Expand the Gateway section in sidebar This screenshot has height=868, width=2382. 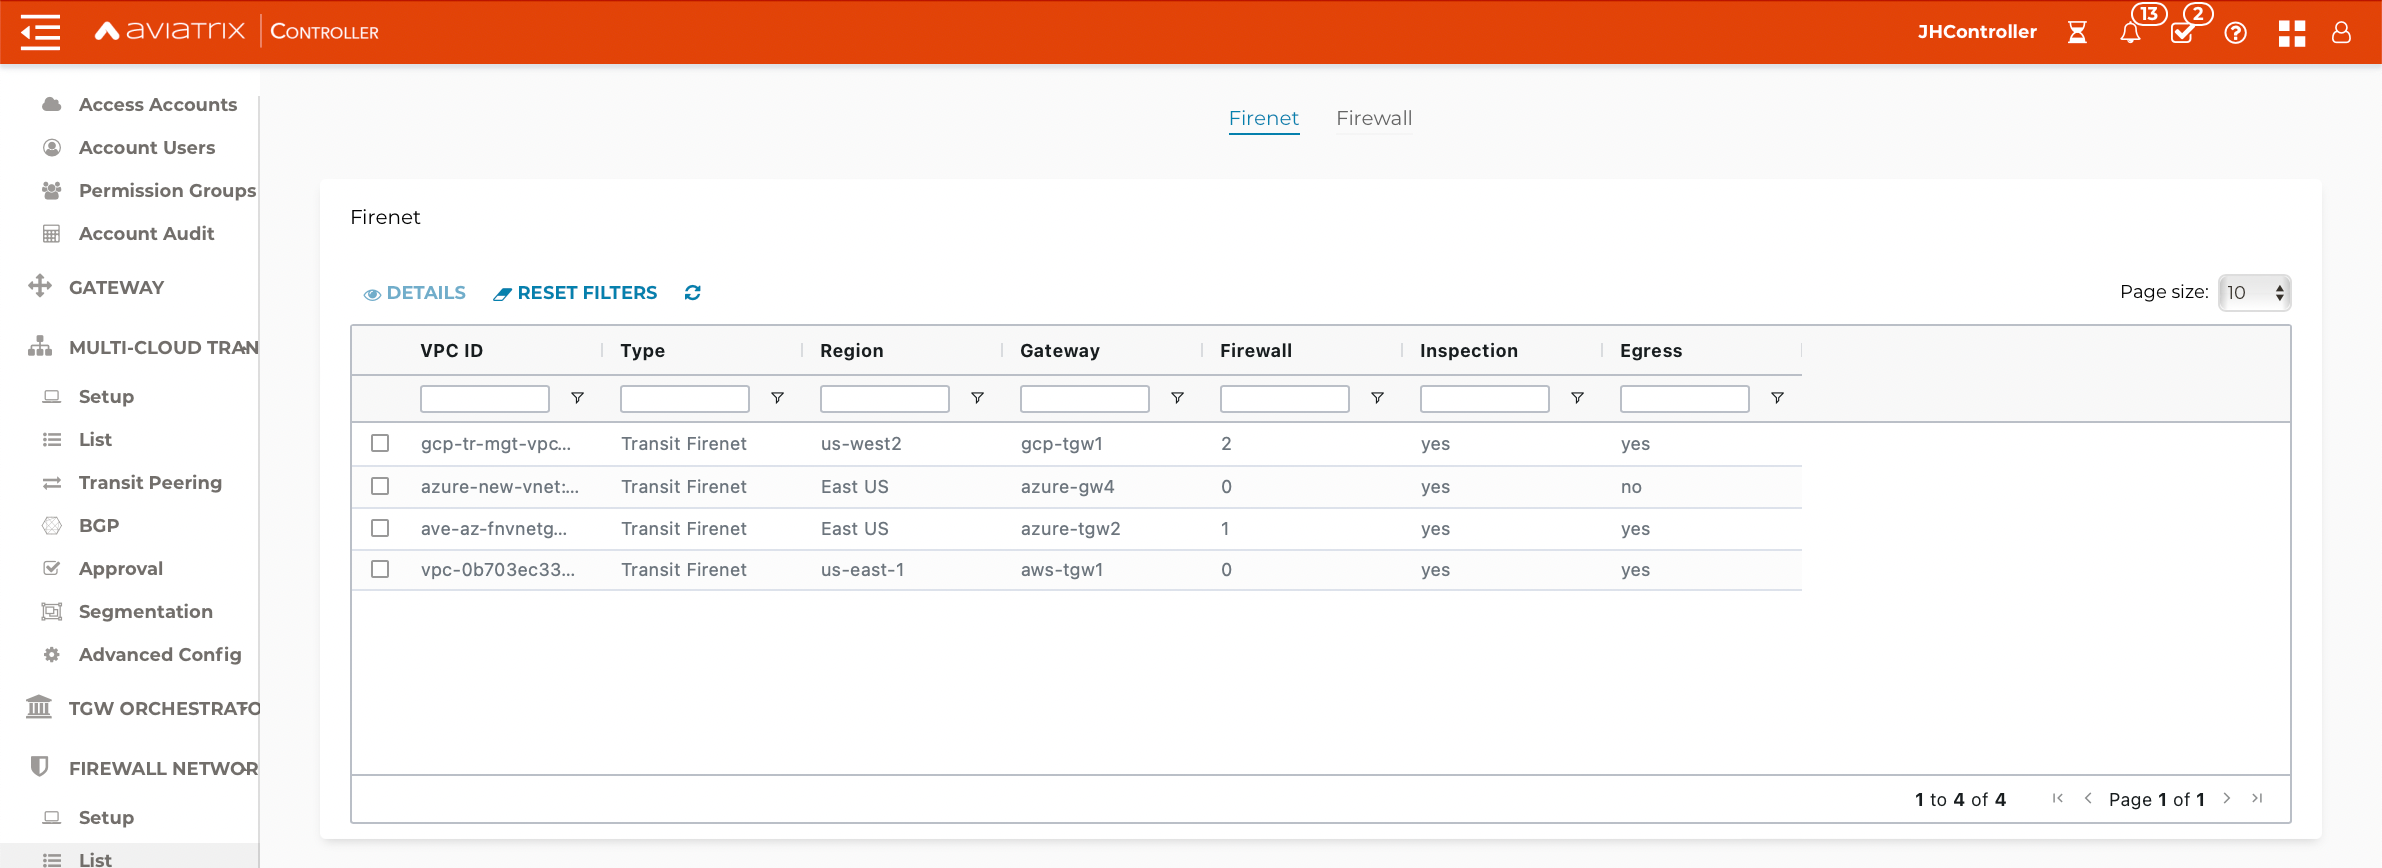116,287
